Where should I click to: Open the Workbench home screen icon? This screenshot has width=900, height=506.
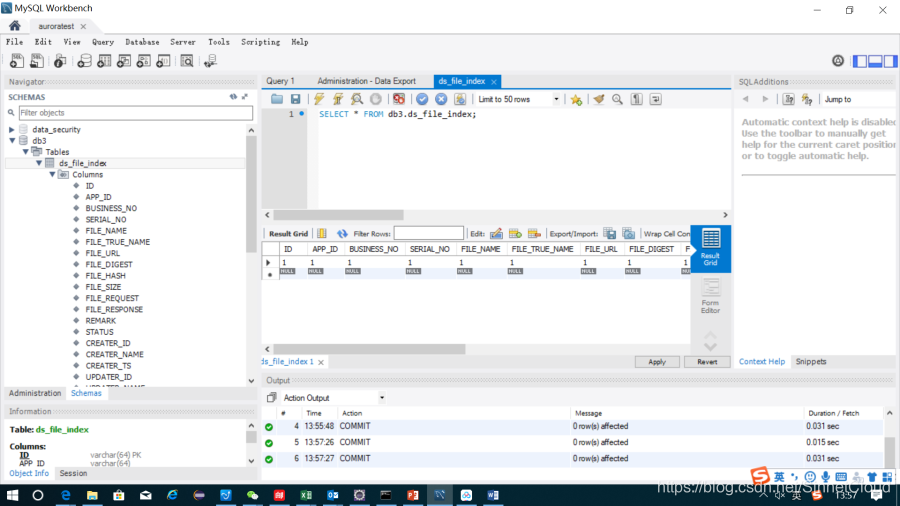(14, 26)
